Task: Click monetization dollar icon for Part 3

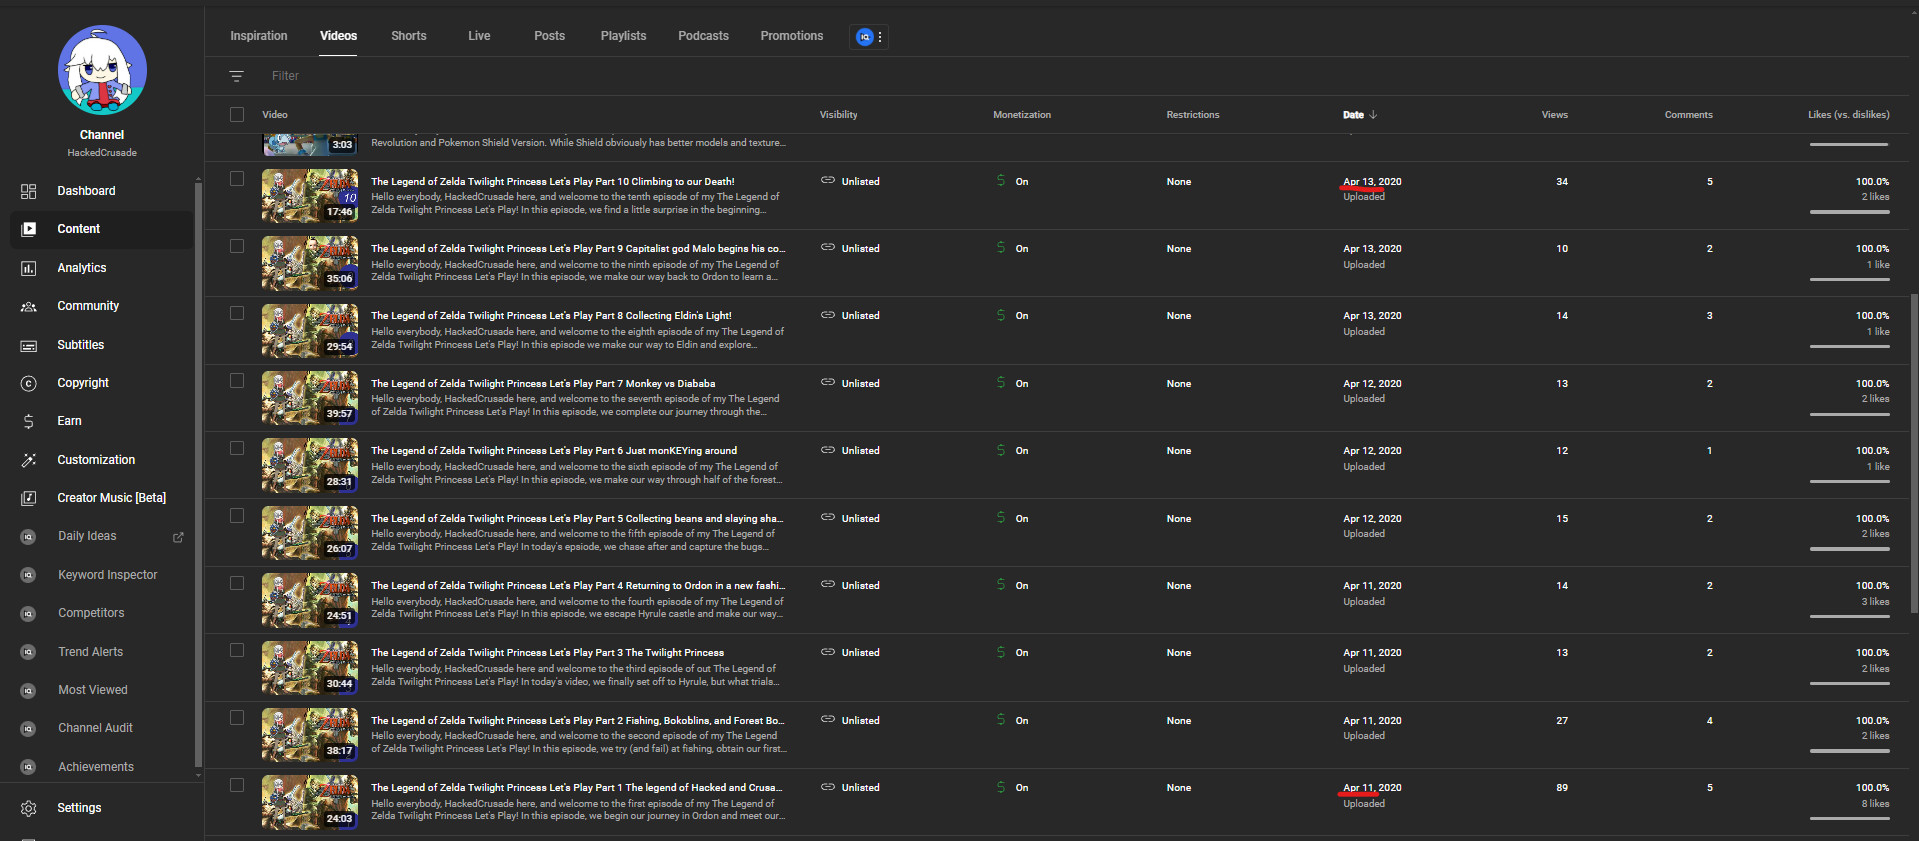Action: click(x=1001, y=652)
